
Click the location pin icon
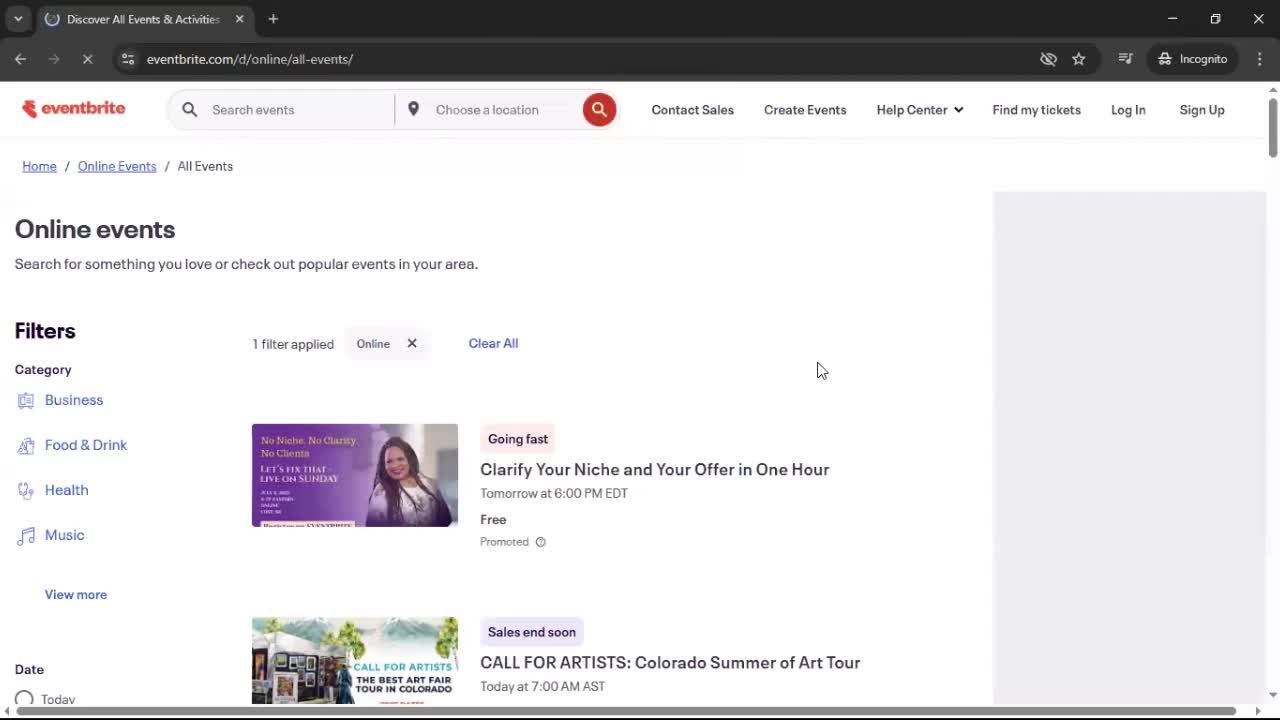414,109
